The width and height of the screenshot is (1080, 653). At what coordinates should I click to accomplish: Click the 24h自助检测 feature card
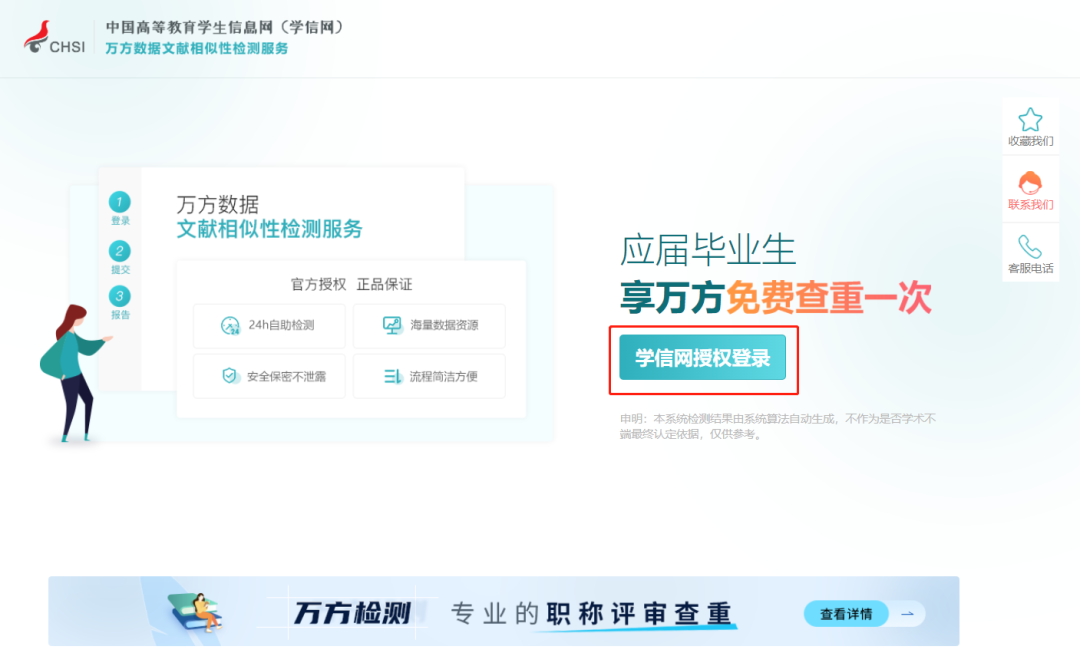(x=269, y=326)
